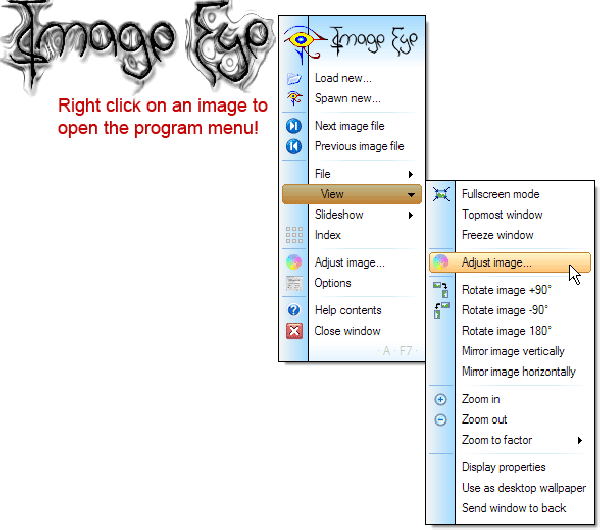The image size is (600, 530).
Task: Click the Help contents question mark icon
Action: [x=294, y=310]
